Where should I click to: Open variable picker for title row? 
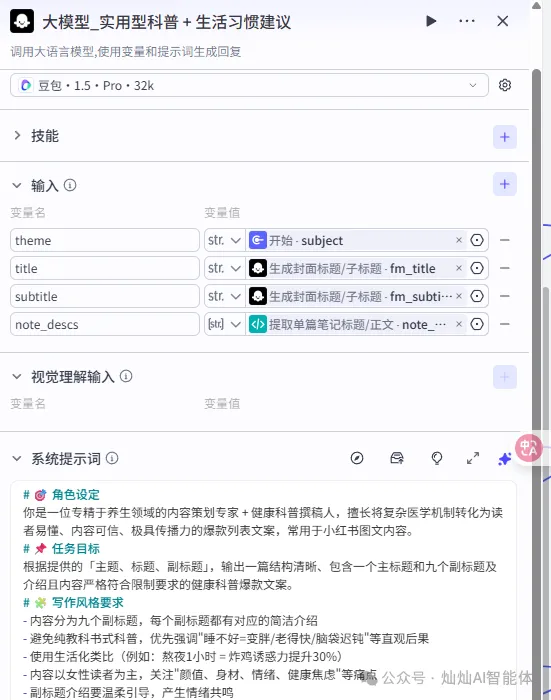coord(477,268)
